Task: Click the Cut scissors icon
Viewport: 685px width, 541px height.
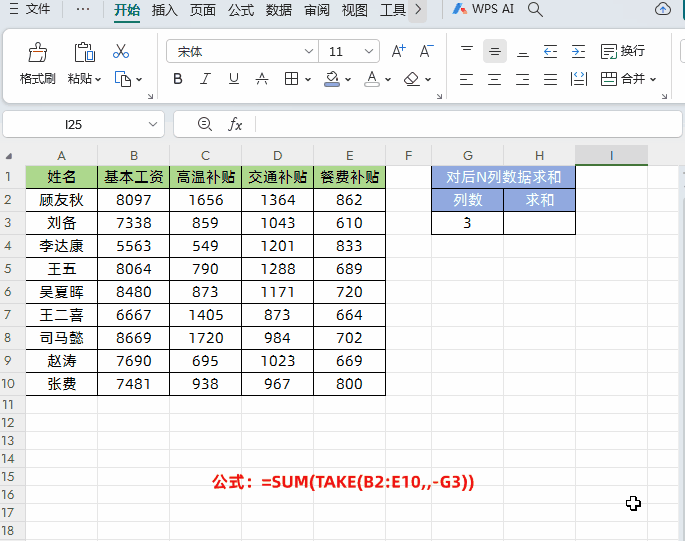Action: pos(121,51)
